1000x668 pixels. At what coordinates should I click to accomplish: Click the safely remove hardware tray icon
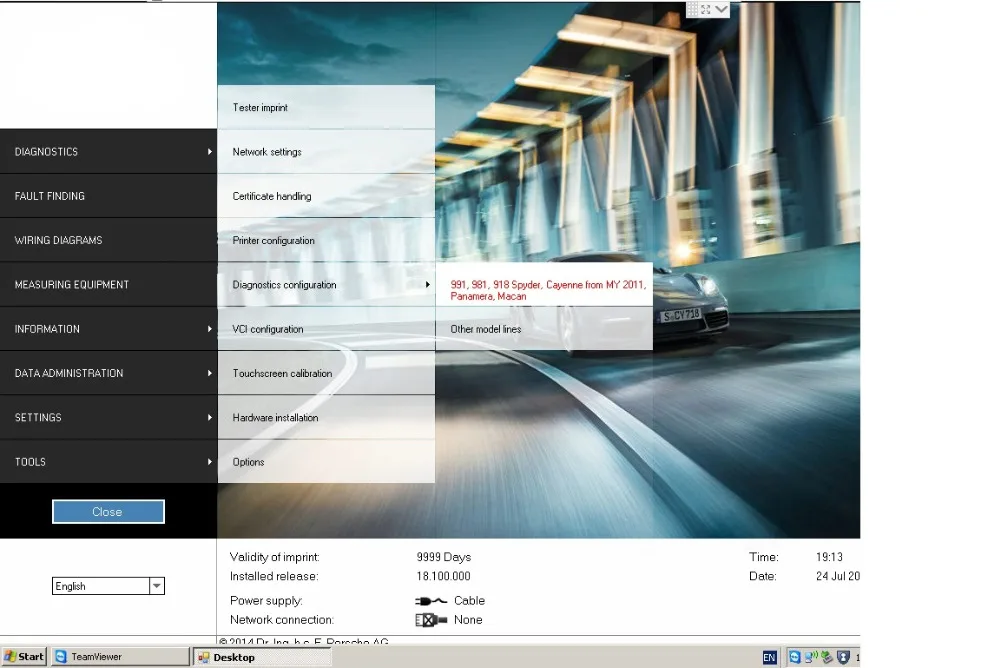(x=827, y=657)
